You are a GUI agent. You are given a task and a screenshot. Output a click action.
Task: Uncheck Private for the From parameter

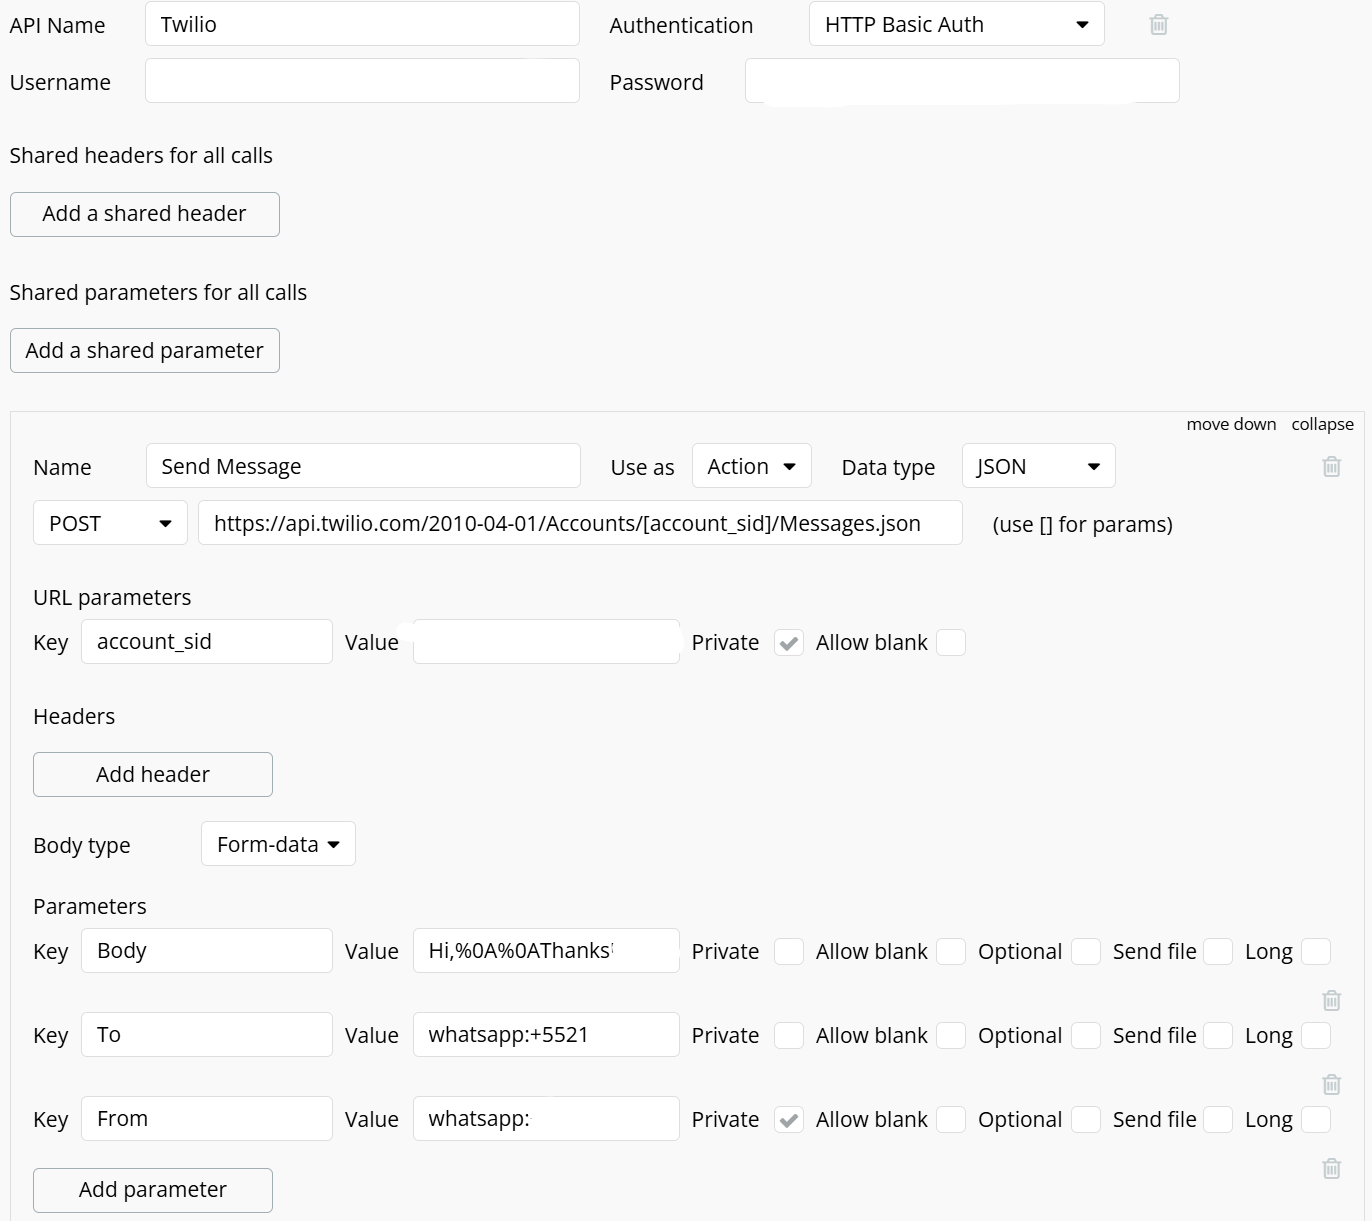pyautogui.click(x=789, y=1120)
